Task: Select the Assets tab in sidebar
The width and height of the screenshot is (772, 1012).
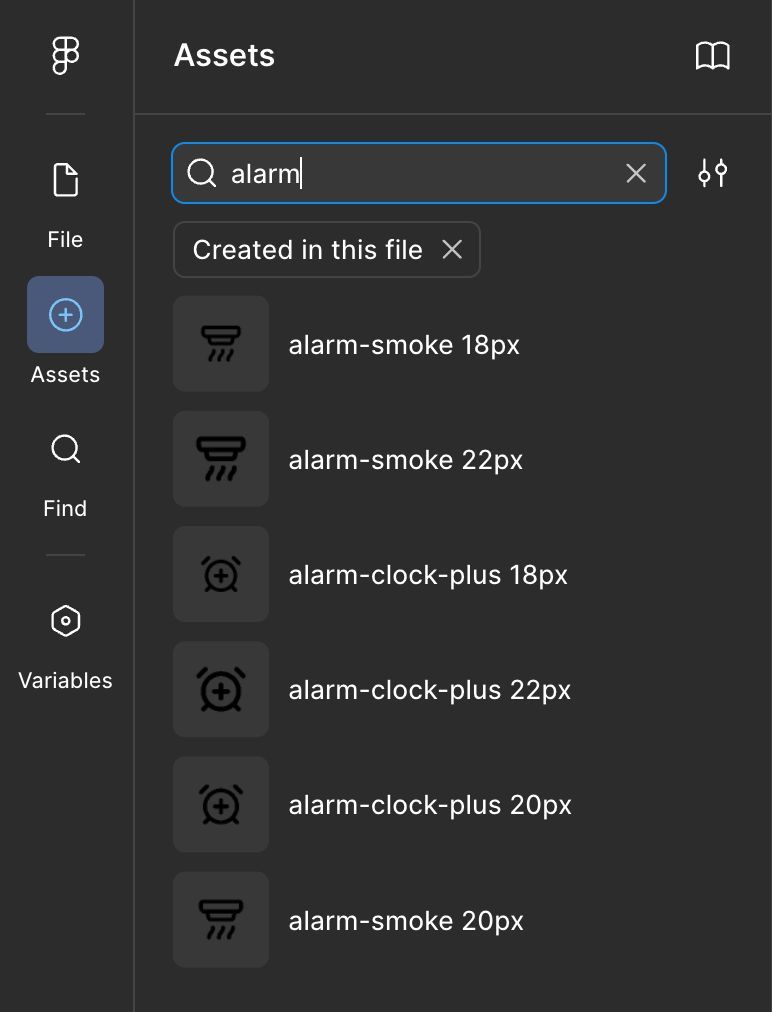Action: [x=65, y=331]
